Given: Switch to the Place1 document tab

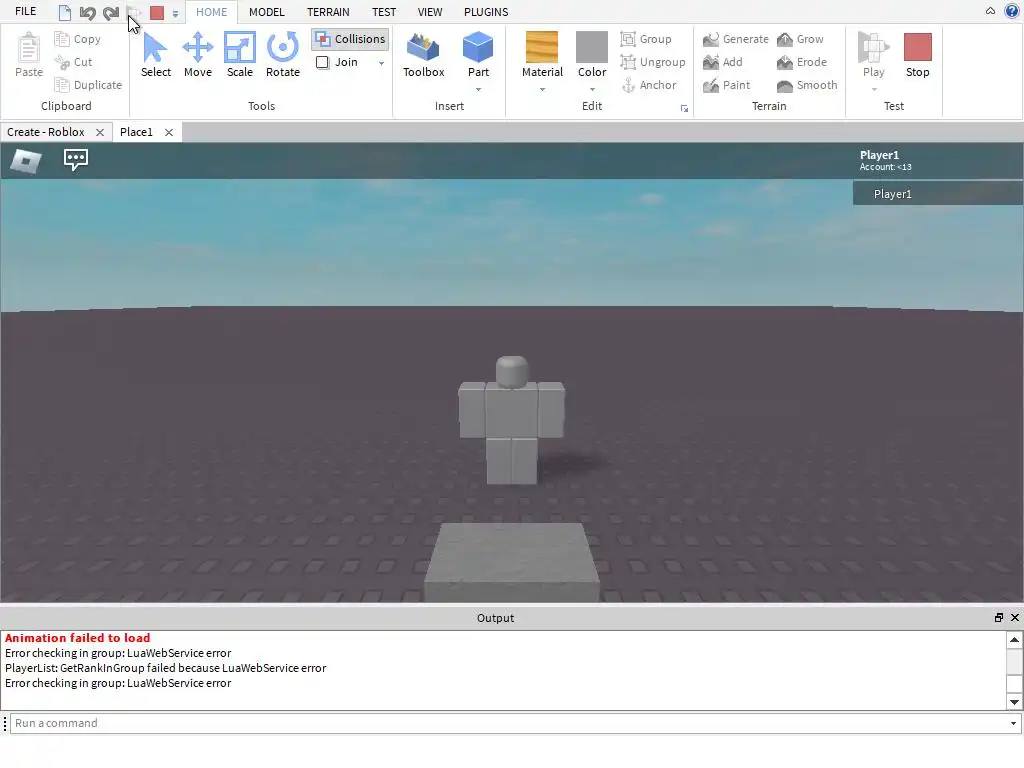Looking at the screenshot, I should (x=136, y=132).
